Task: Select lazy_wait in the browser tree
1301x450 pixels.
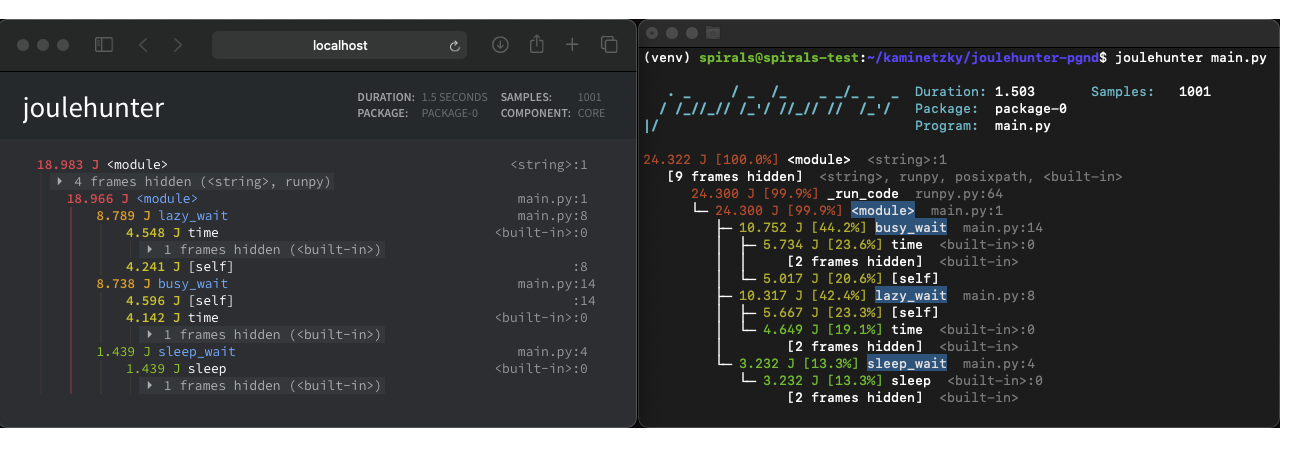Action: click(x=193, y=216)
